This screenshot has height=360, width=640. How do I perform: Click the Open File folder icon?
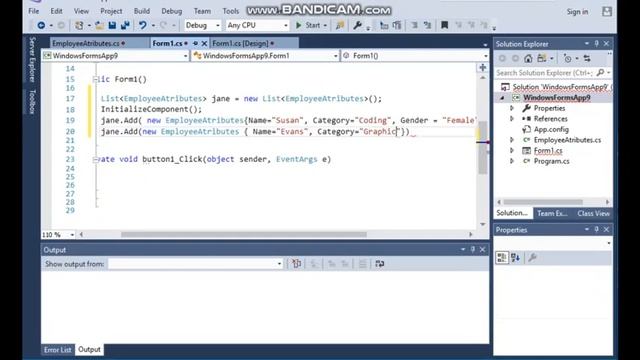point(99,25)
